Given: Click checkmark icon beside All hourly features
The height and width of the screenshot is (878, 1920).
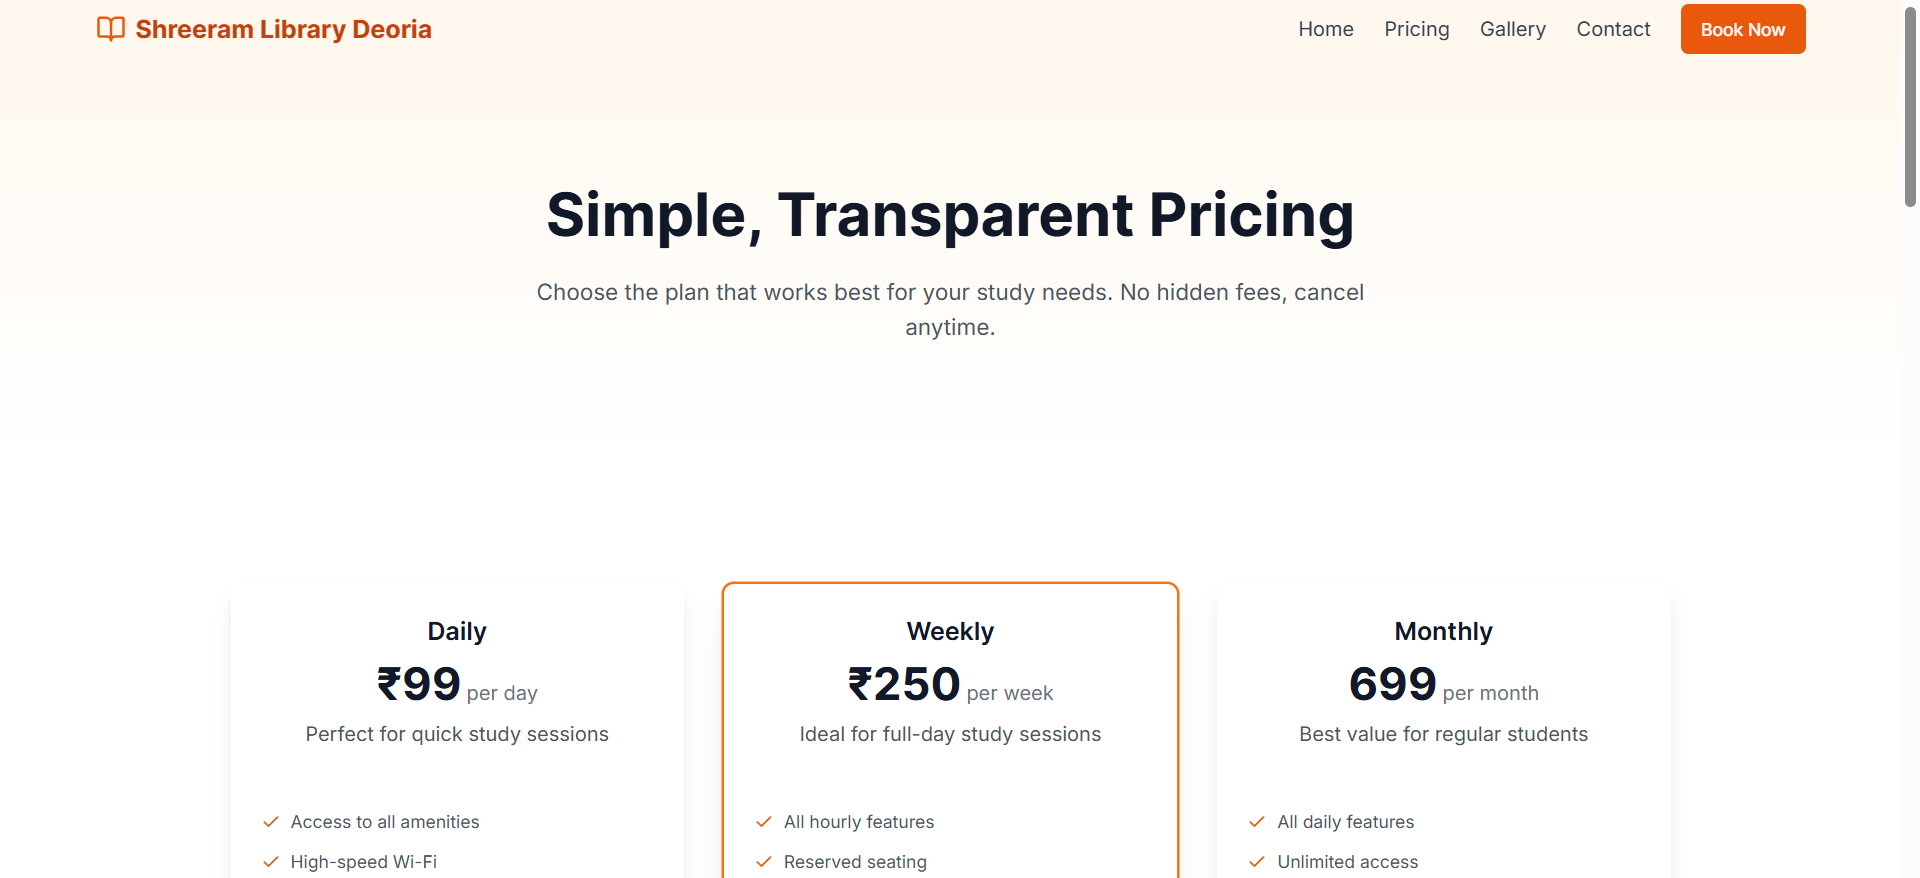Looking at the screenshot, I should point(764,822).
